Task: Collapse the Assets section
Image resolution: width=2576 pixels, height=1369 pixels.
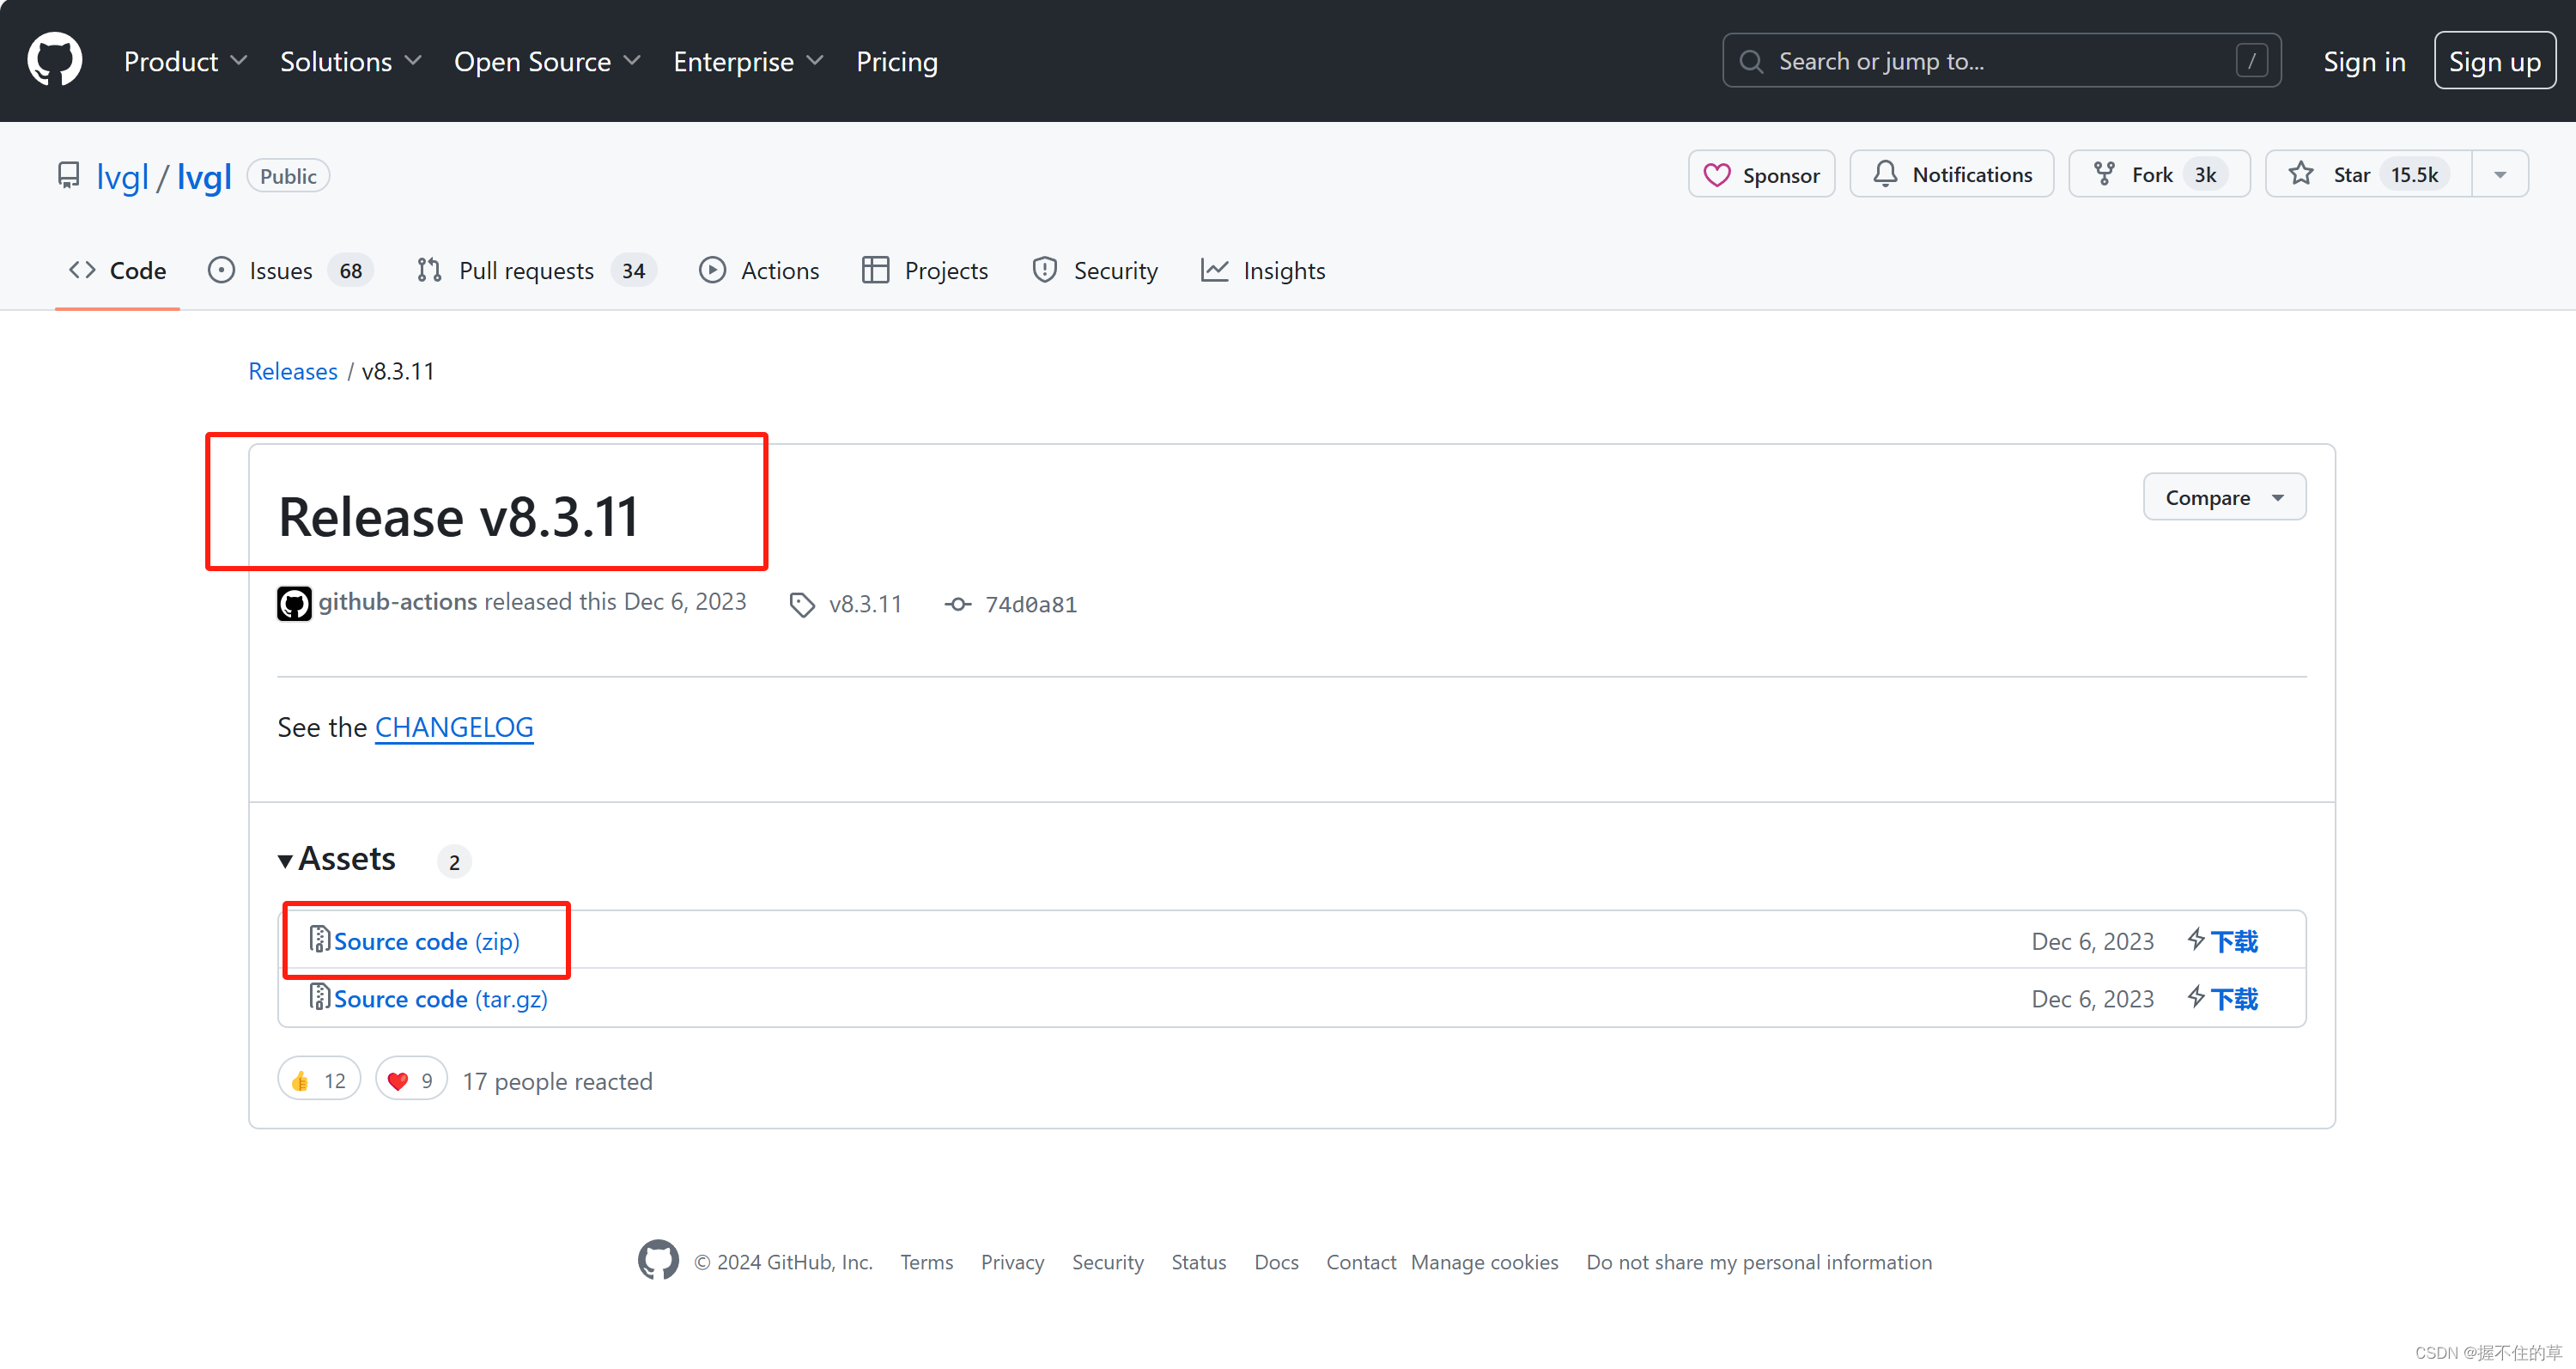Action: pos(337,859)
